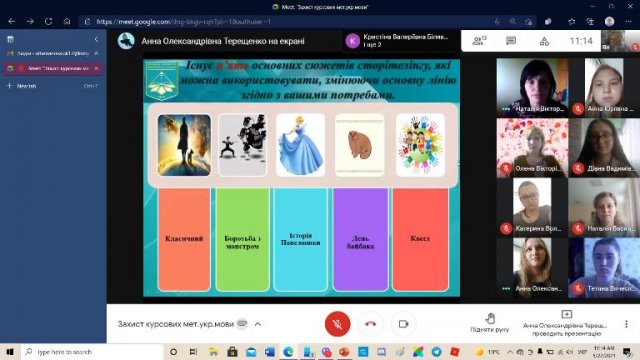Toggle captions next to meeting title

pyautogui.click(x=242, y=324)
